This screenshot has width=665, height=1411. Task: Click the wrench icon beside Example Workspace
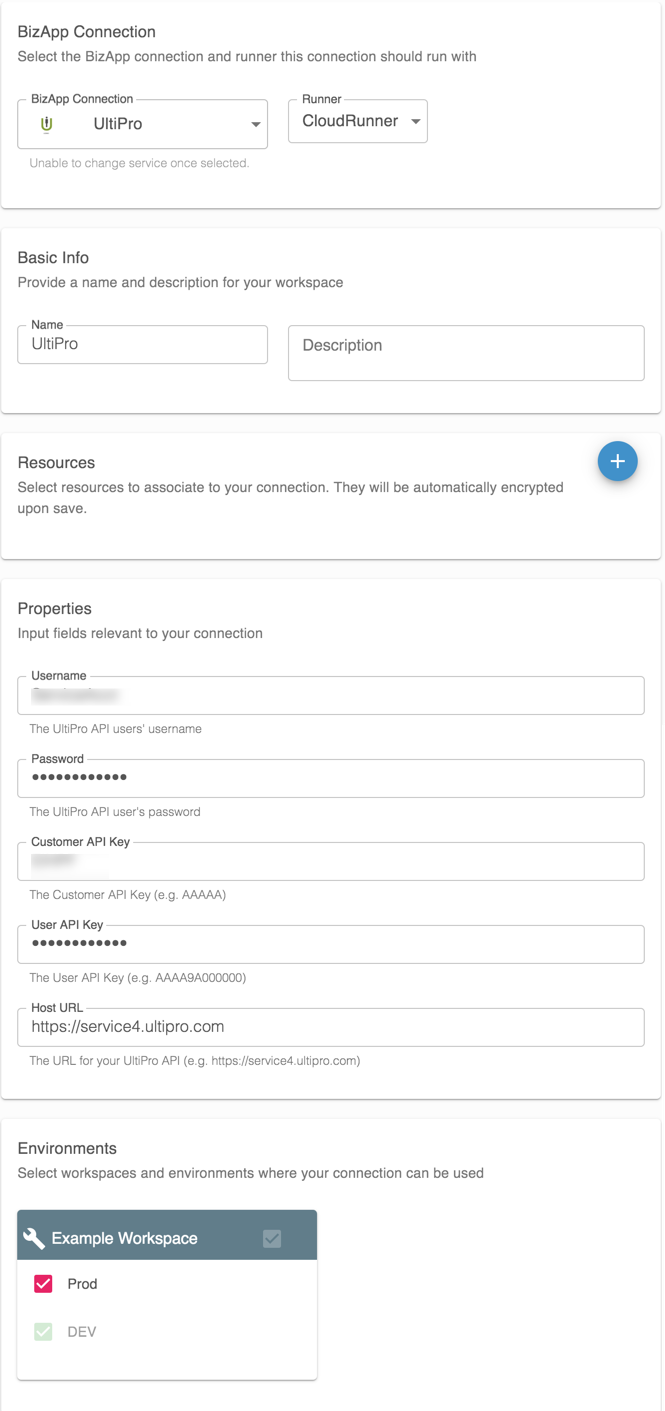pyautogui.click(x=34, y=1238)
